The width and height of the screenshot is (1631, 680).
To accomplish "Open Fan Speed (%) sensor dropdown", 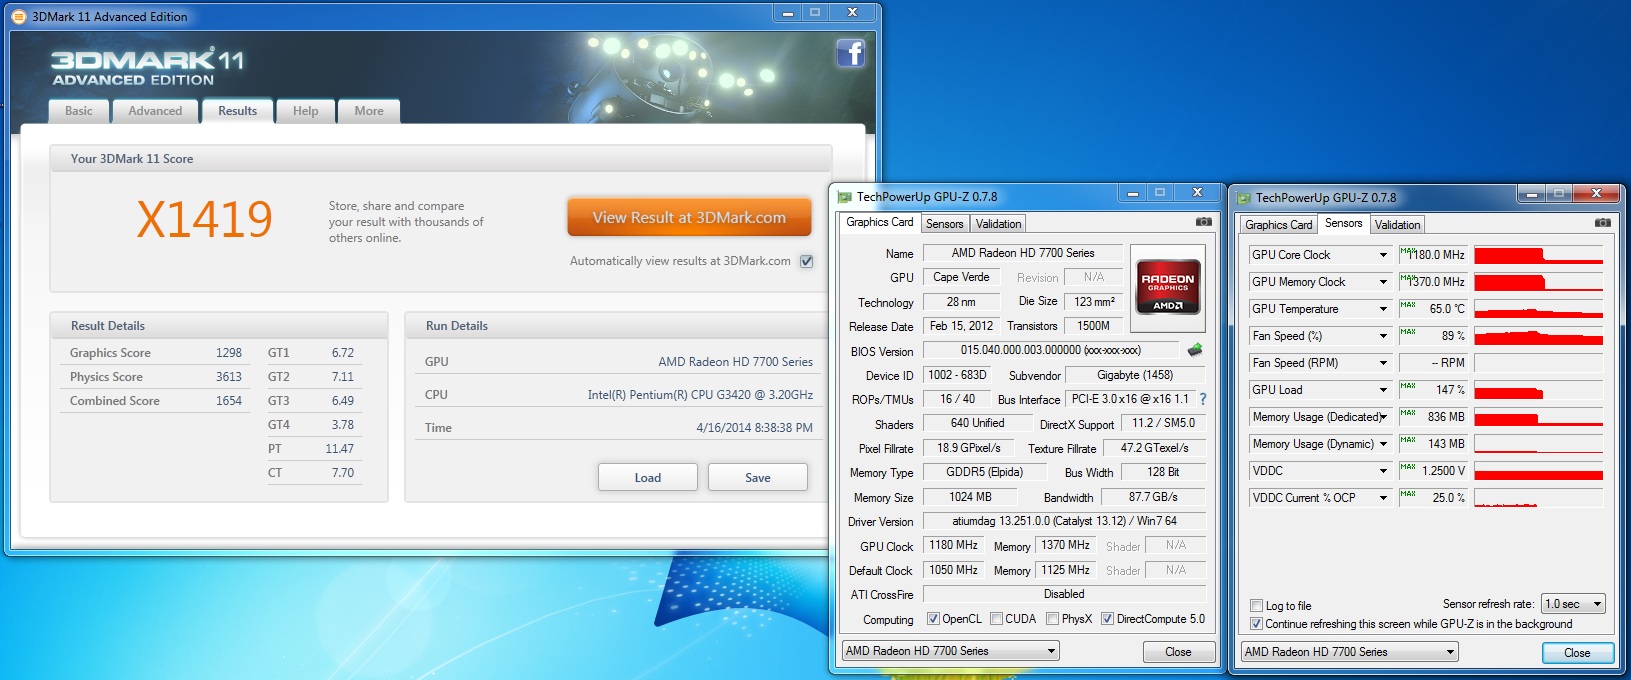I will click(1384, 336).
